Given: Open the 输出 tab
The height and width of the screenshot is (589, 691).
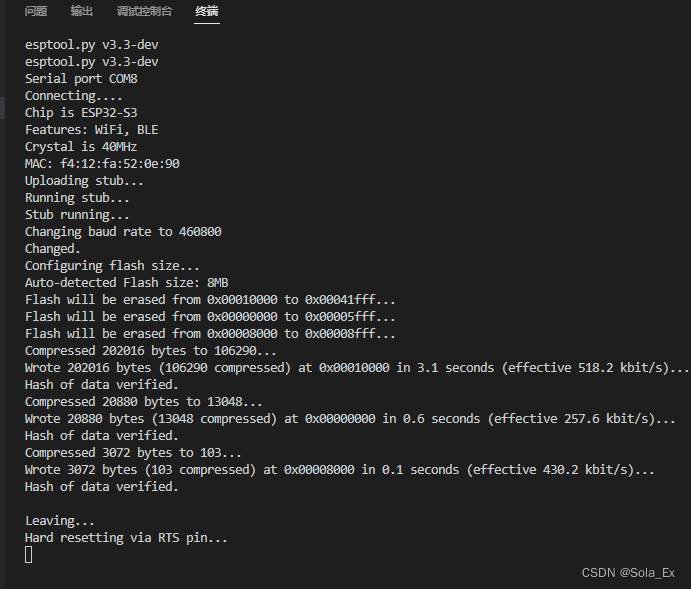Looking at the screenshot, I should pyautogui.click(x=82, y=12).
